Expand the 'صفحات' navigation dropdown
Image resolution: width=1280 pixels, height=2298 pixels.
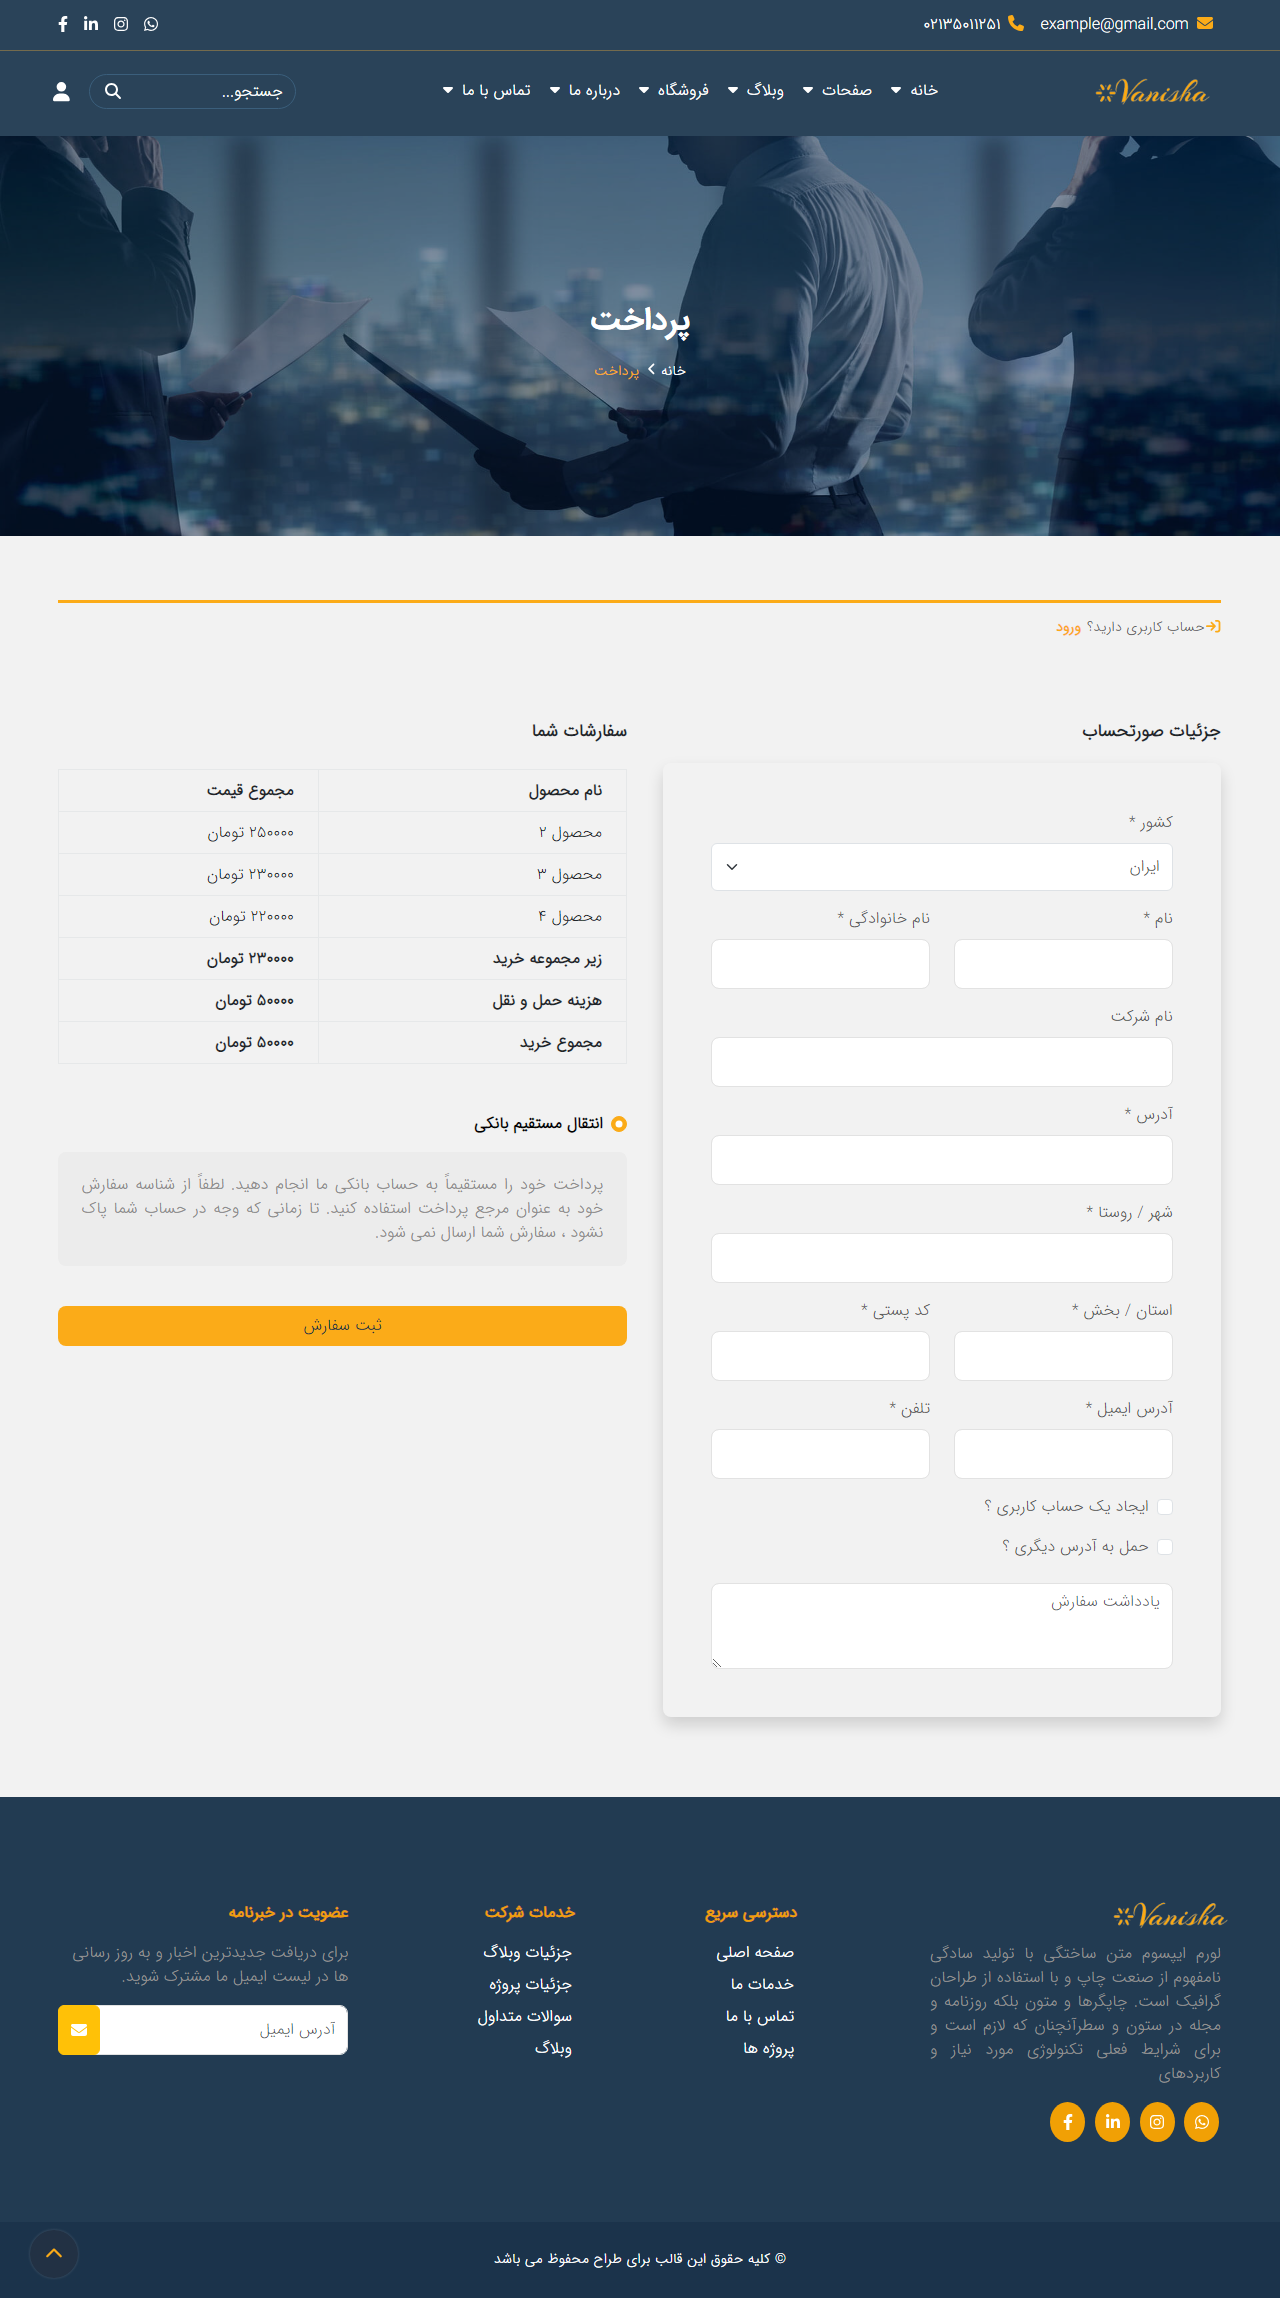(x=838, y=91)
